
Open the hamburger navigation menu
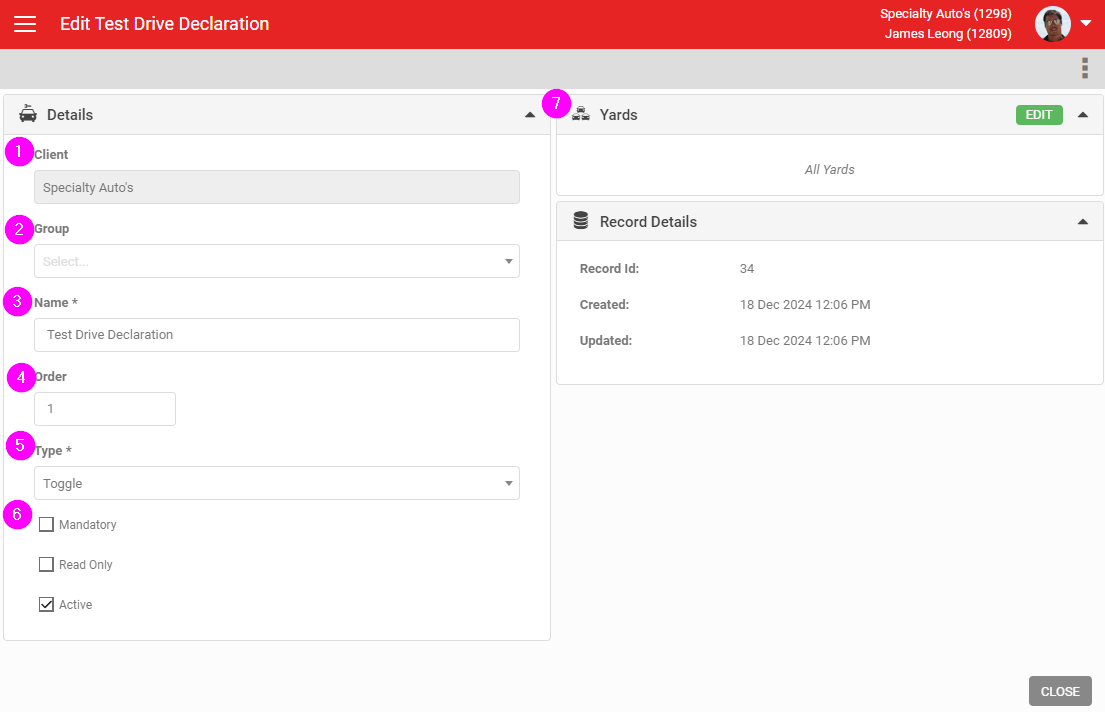click(x=25, y=24)
